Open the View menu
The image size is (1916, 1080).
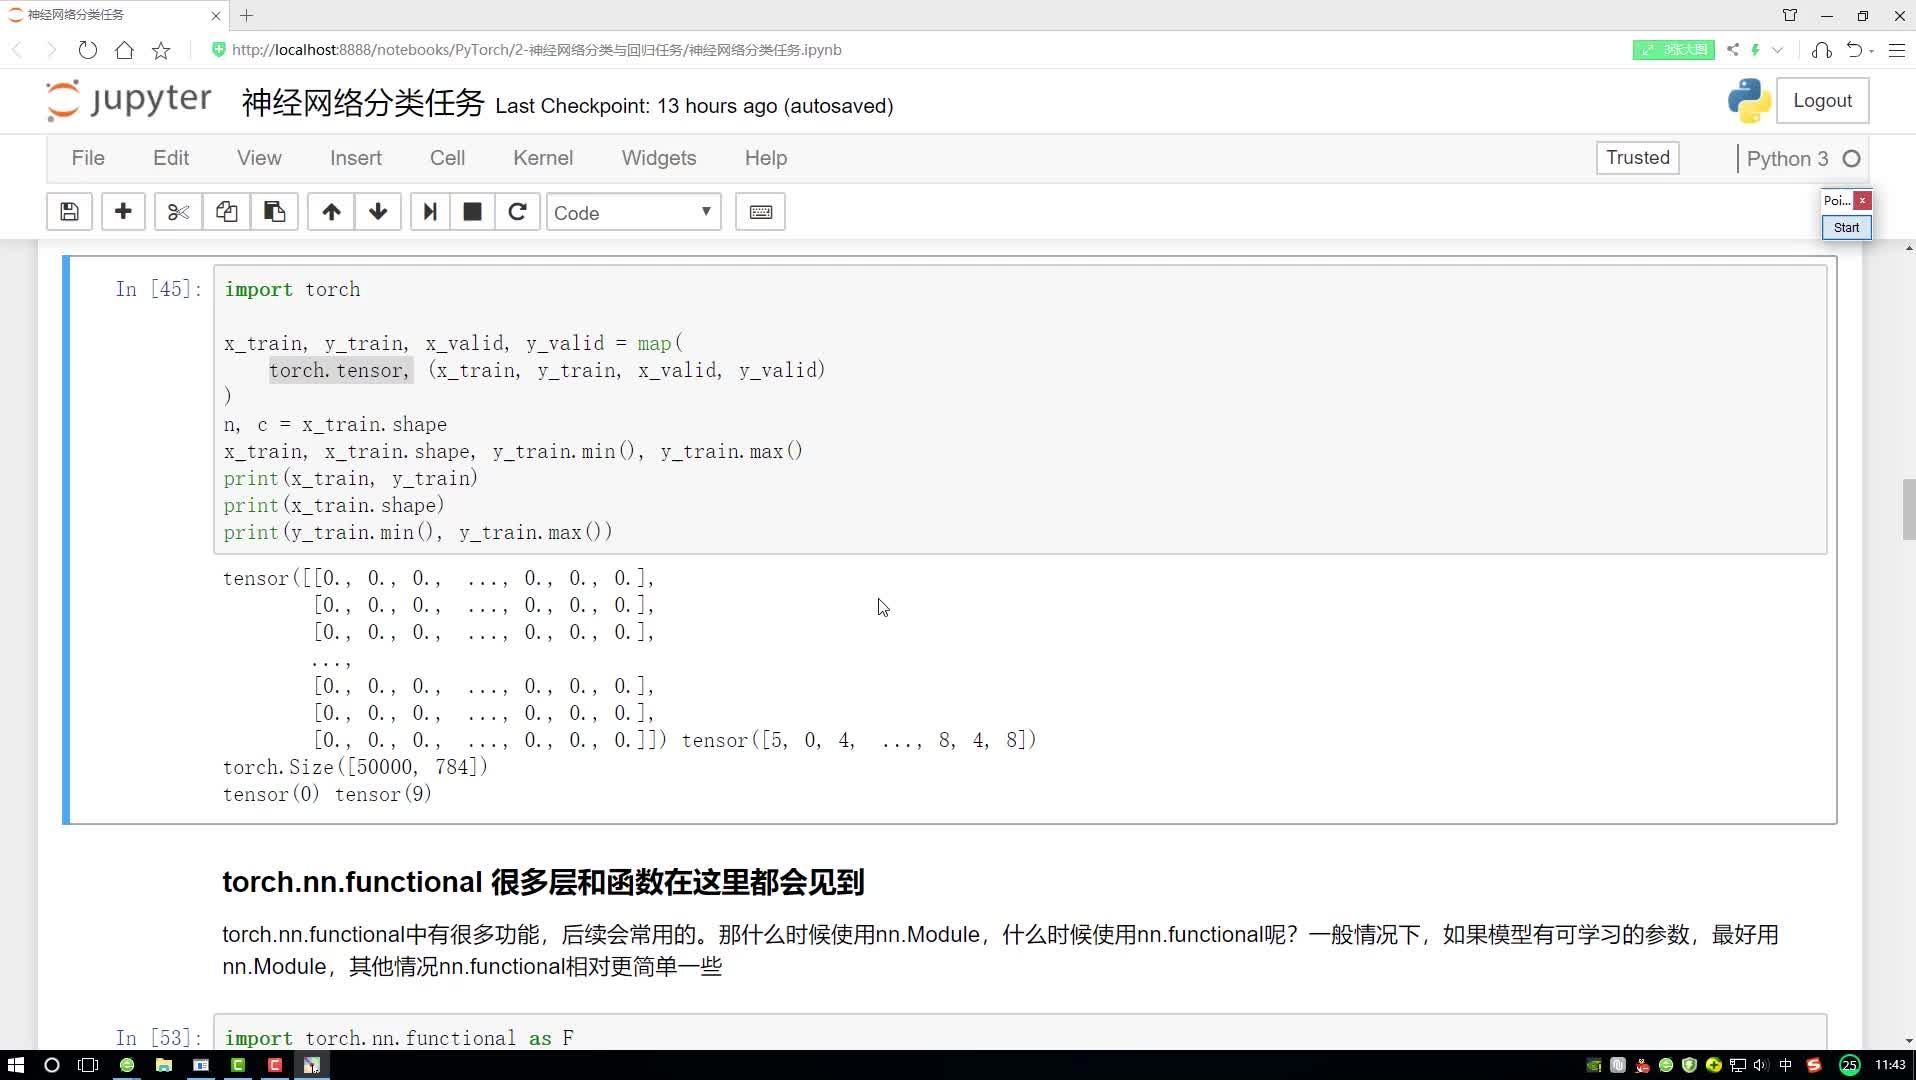point(259,158)
